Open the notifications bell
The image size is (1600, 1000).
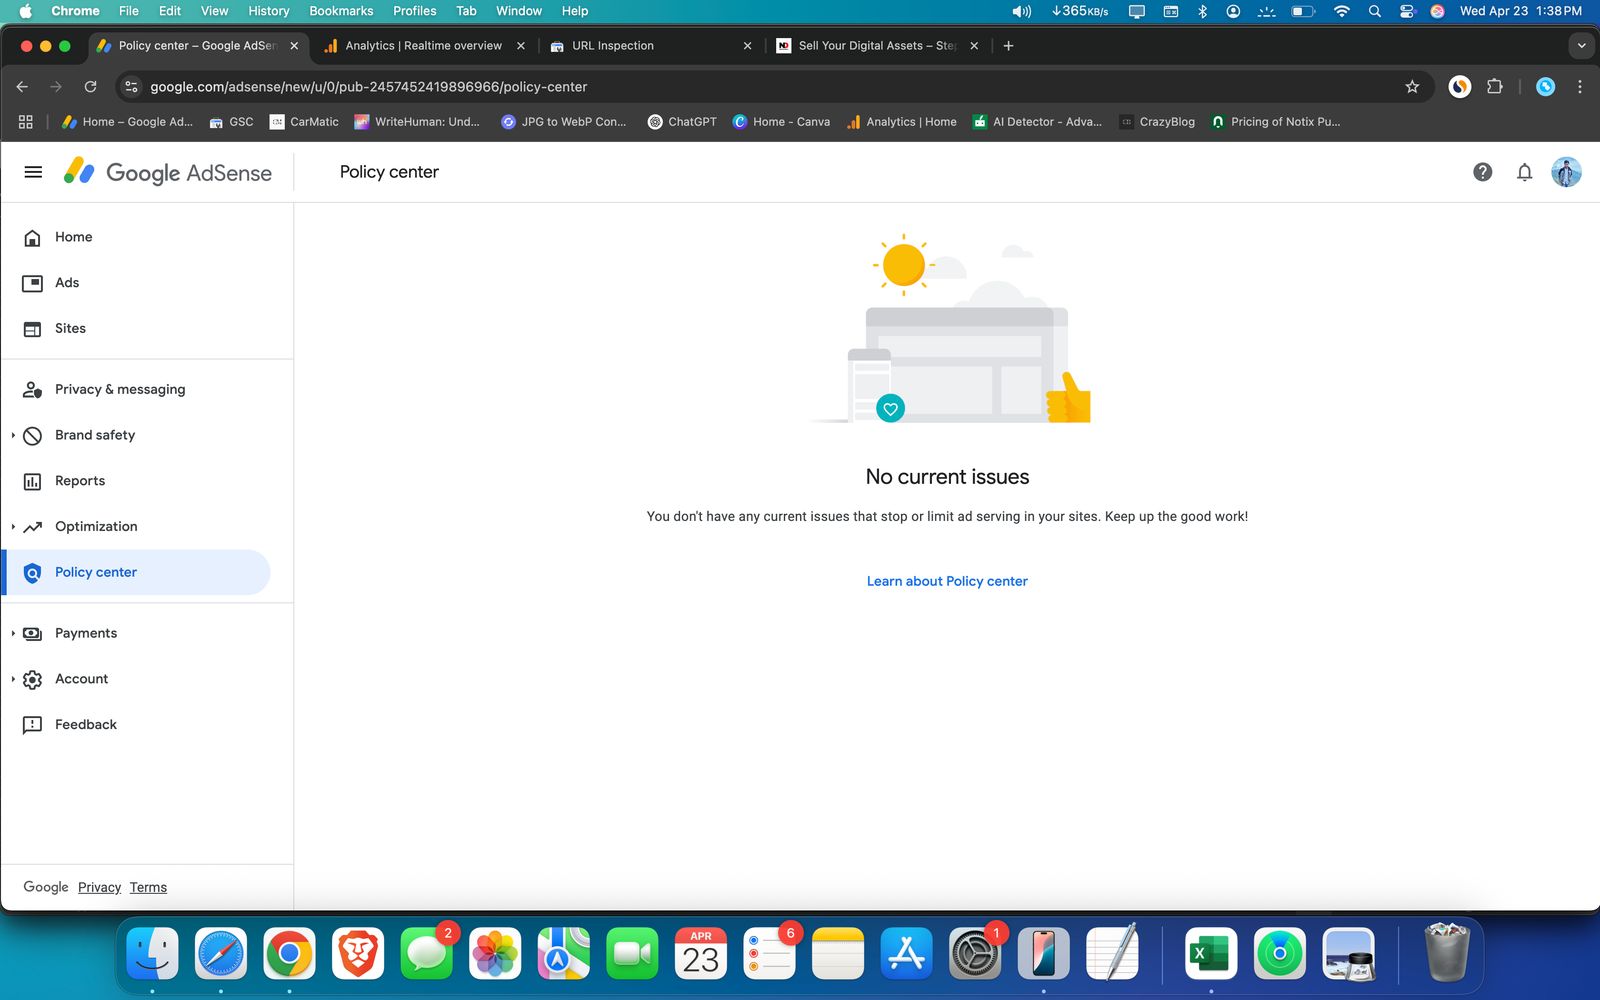[1524, 172]
